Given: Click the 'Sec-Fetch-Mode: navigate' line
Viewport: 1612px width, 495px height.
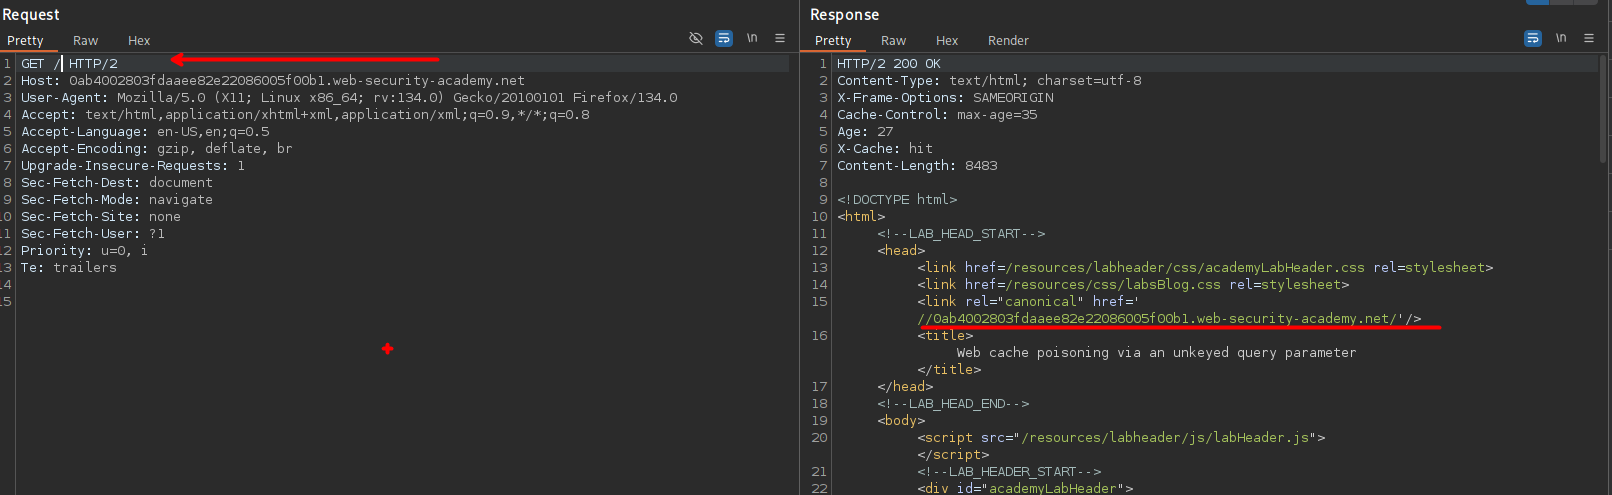Looking at the screenshot, I should coord(117,199).
